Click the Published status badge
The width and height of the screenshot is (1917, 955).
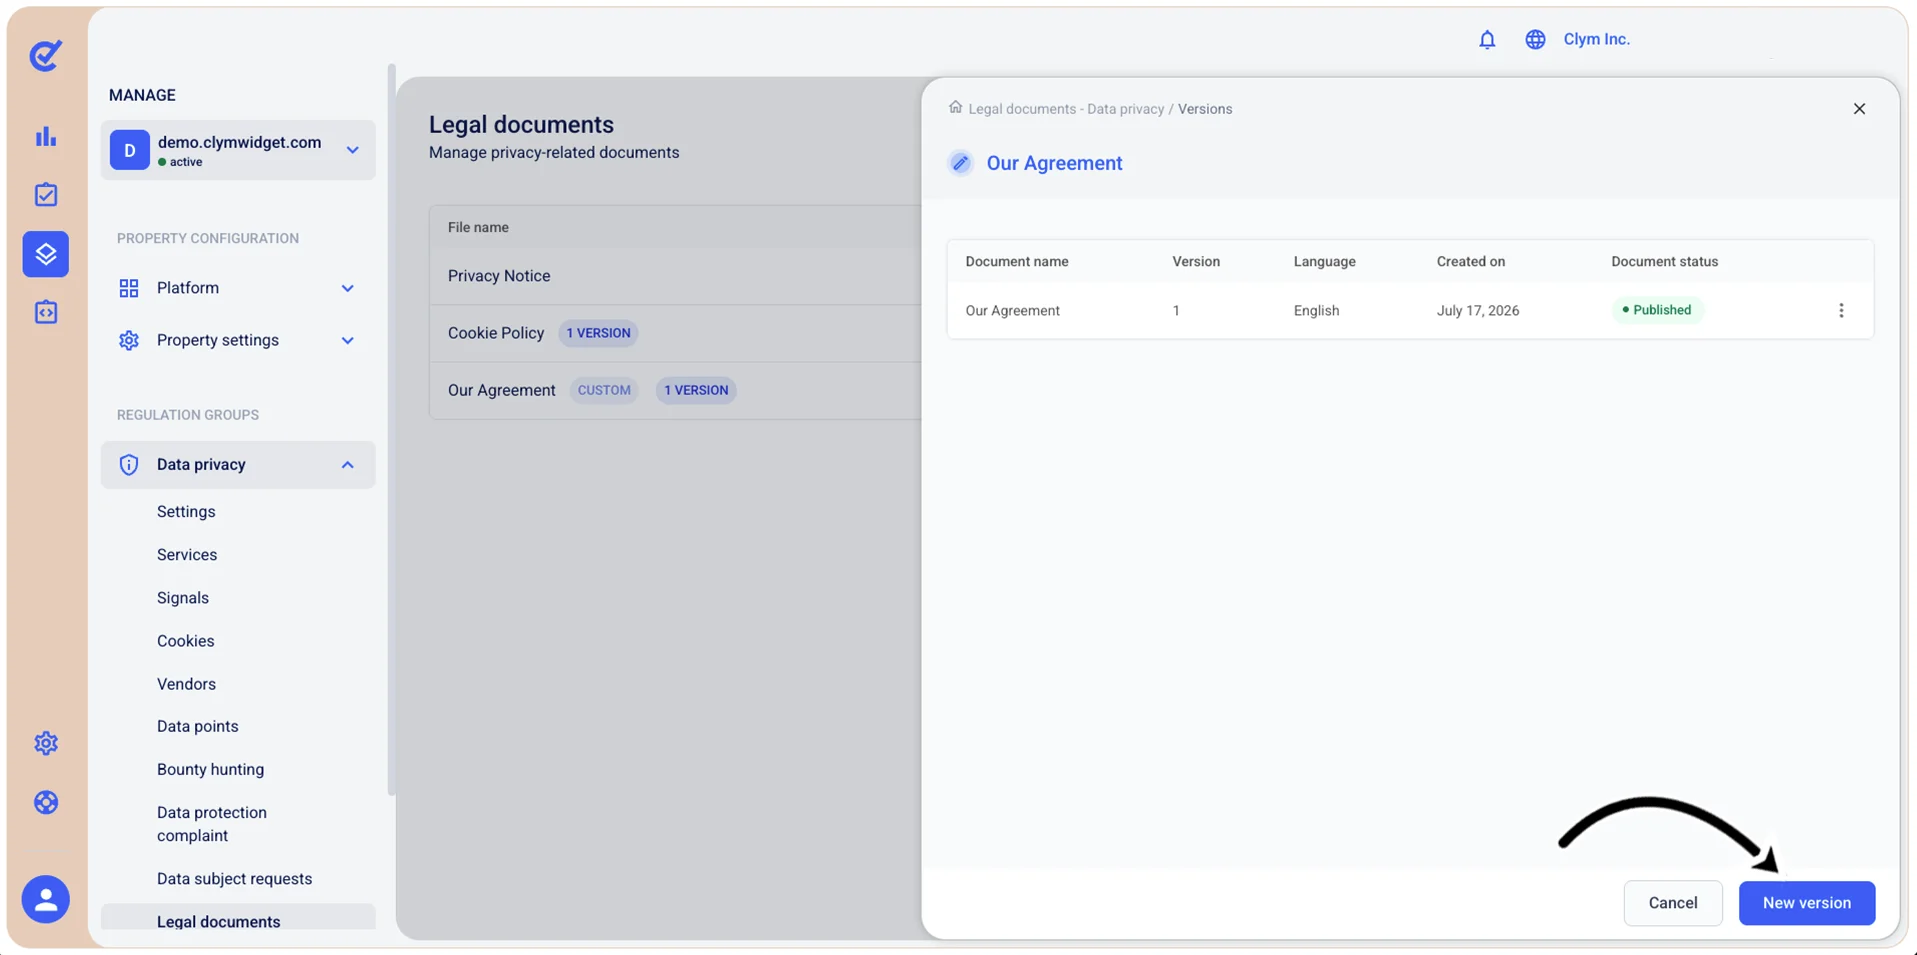coord(1657,310)
